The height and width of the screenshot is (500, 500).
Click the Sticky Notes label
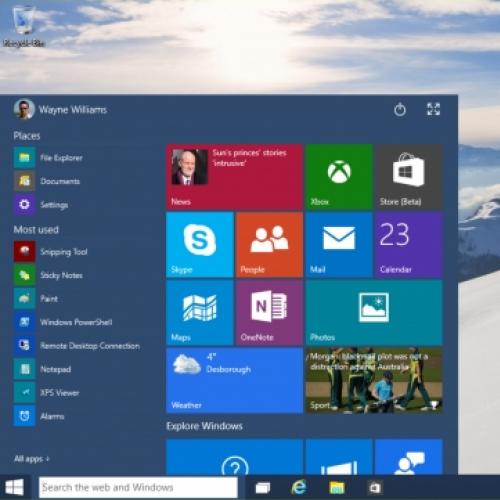(61, 275)
